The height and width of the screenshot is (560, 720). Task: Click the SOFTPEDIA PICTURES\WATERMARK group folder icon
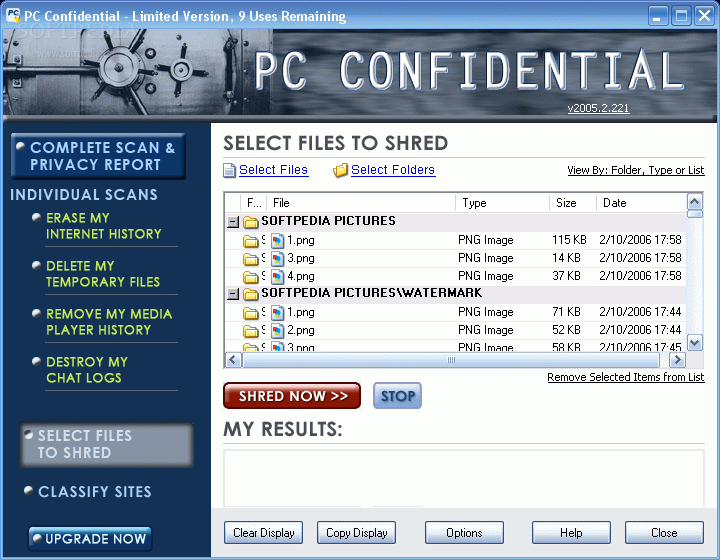pyautogui.click(x=250, y=294)
